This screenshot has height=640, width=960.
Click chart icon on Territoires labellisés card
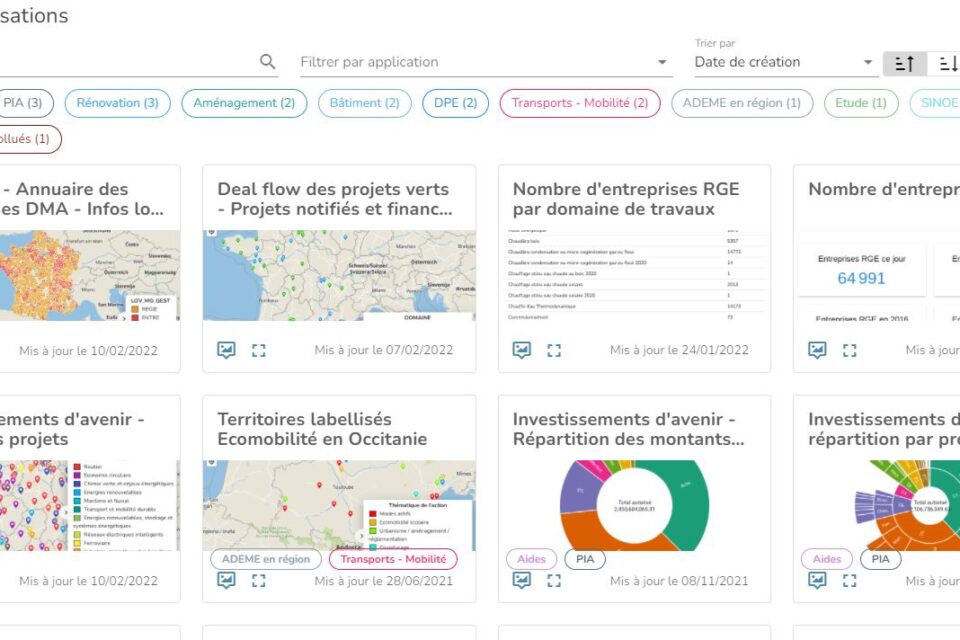[x=227, y=580]
